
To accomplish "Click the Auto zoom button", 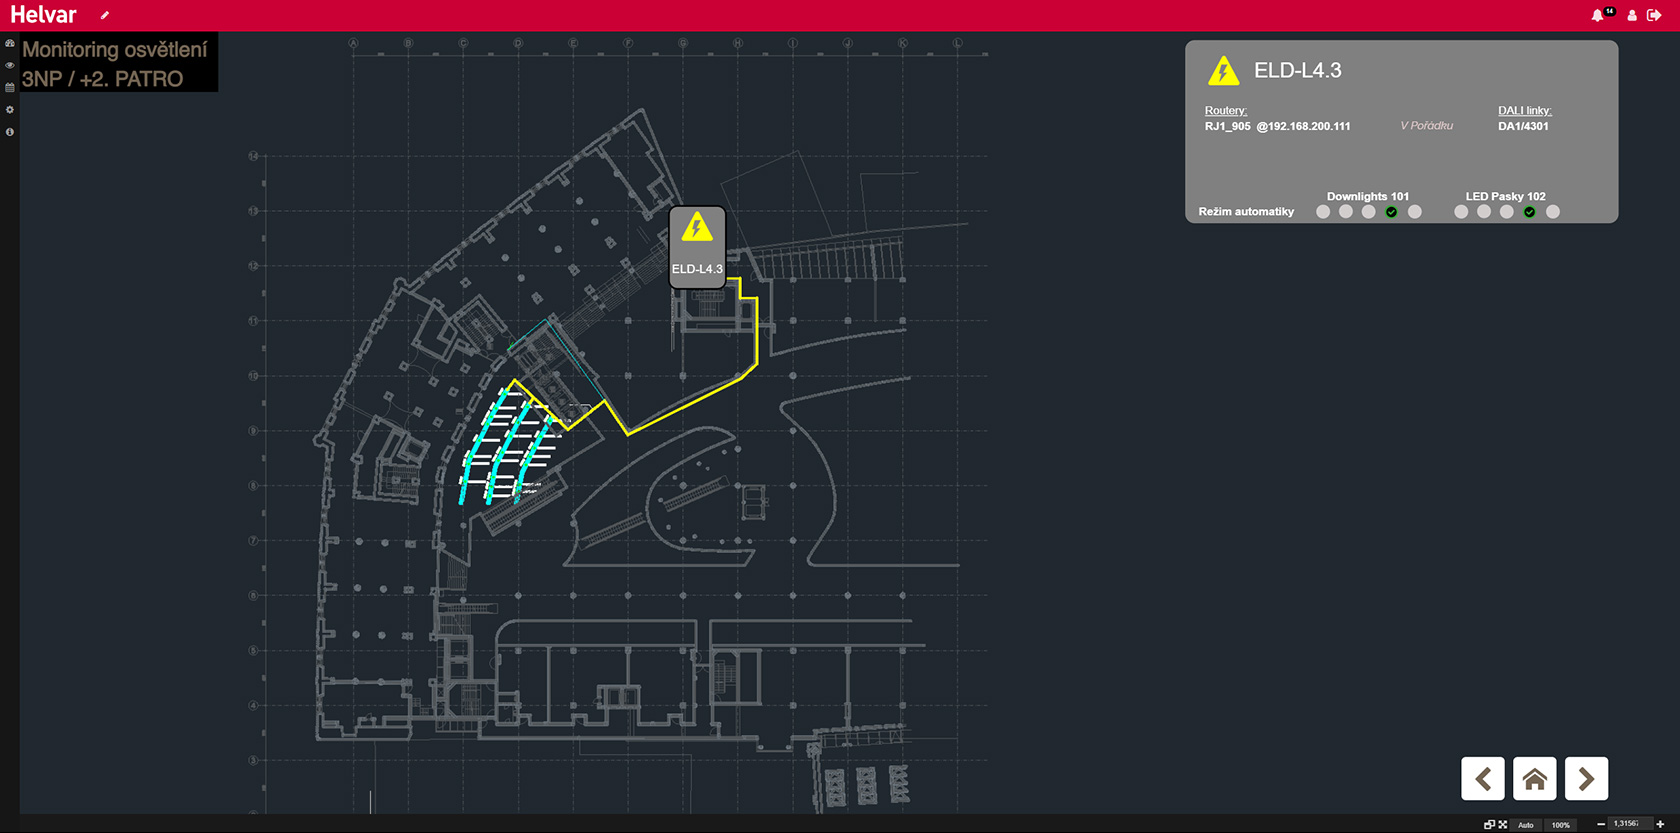I will click(1526, 825).
